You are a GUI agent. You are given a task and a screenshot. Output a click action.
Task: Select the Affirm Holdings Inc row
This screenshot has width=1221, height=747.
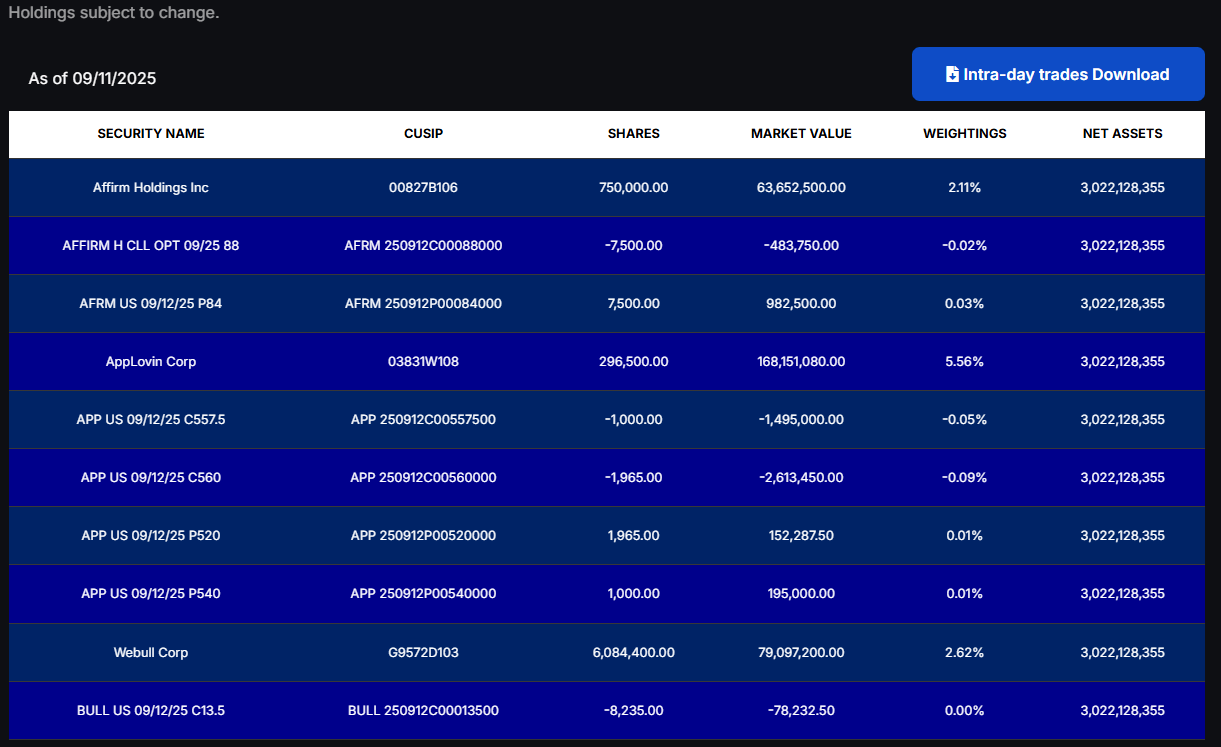pos(607,187)
